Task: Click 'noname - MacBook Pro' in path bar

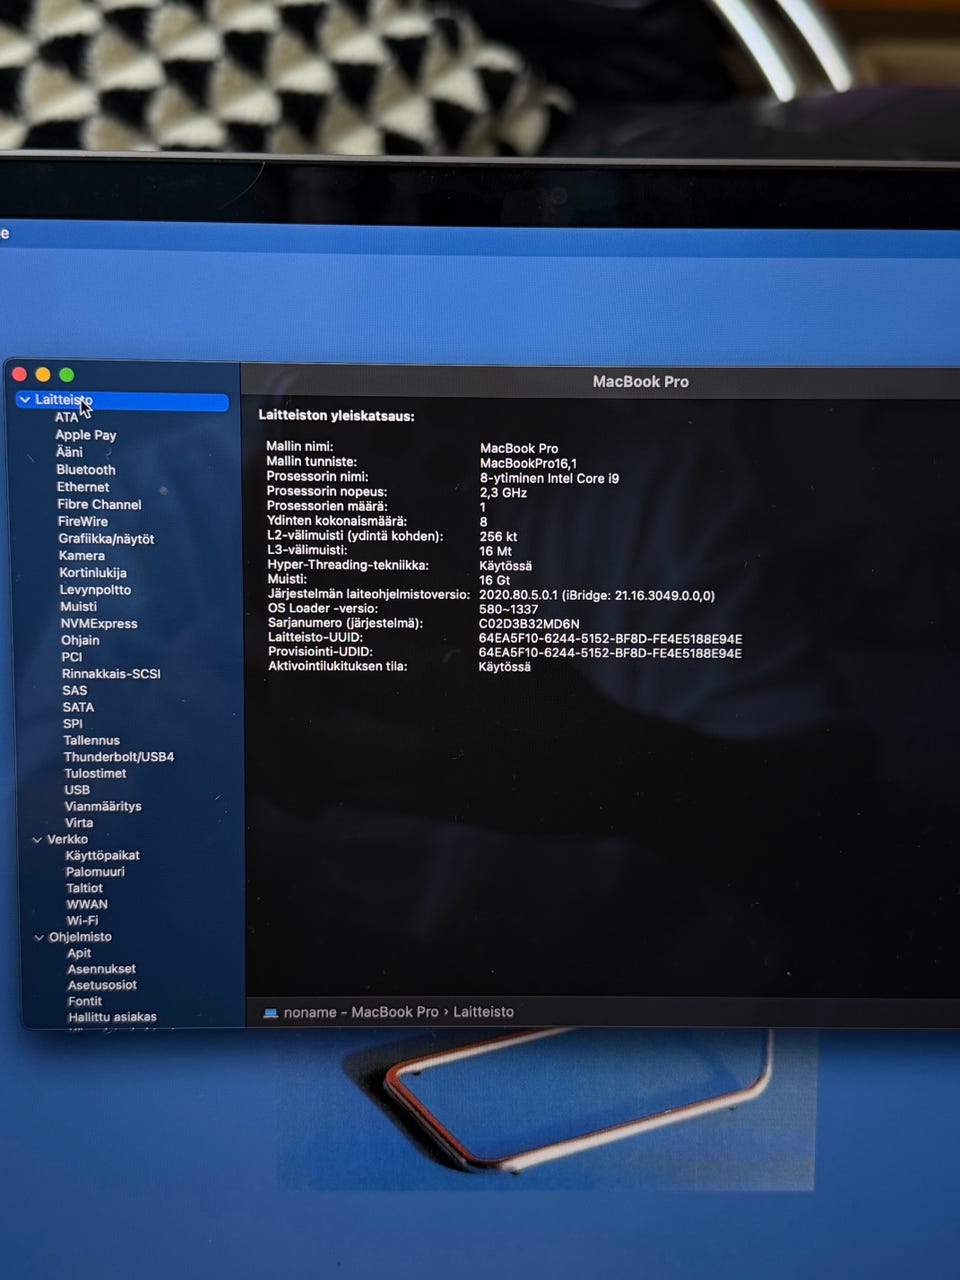Action: click(361, 1013)
